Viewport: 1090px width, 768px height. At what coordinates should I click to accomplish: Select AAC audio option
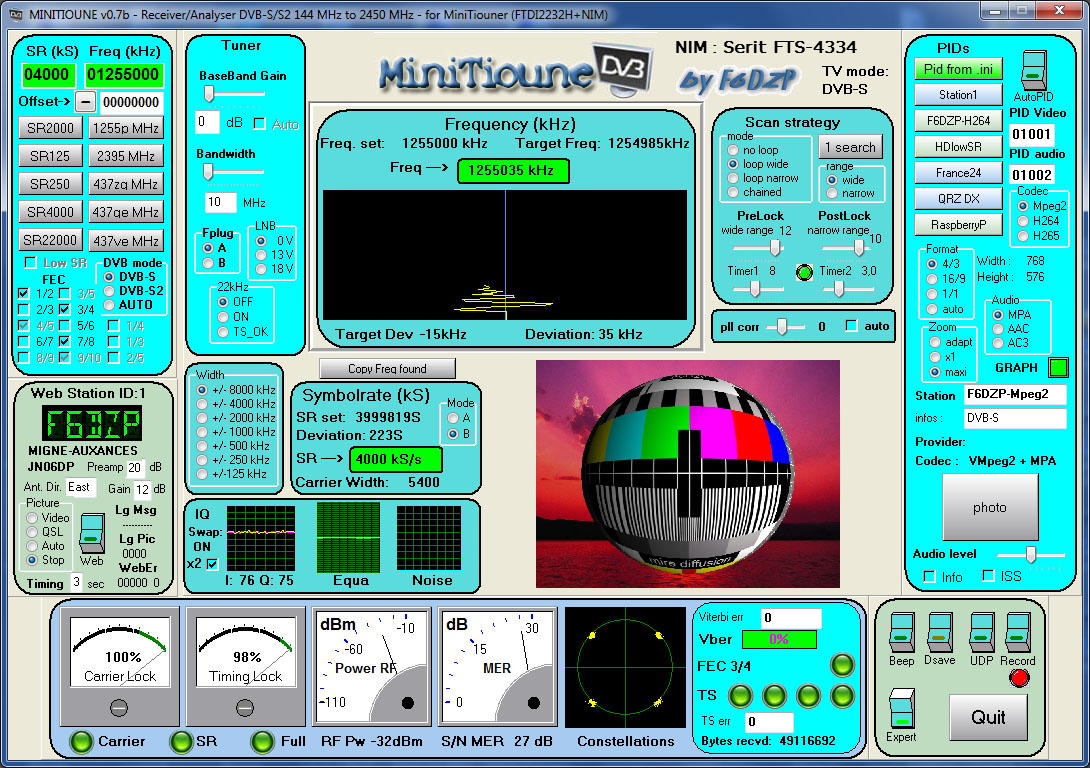pos(998,329)
